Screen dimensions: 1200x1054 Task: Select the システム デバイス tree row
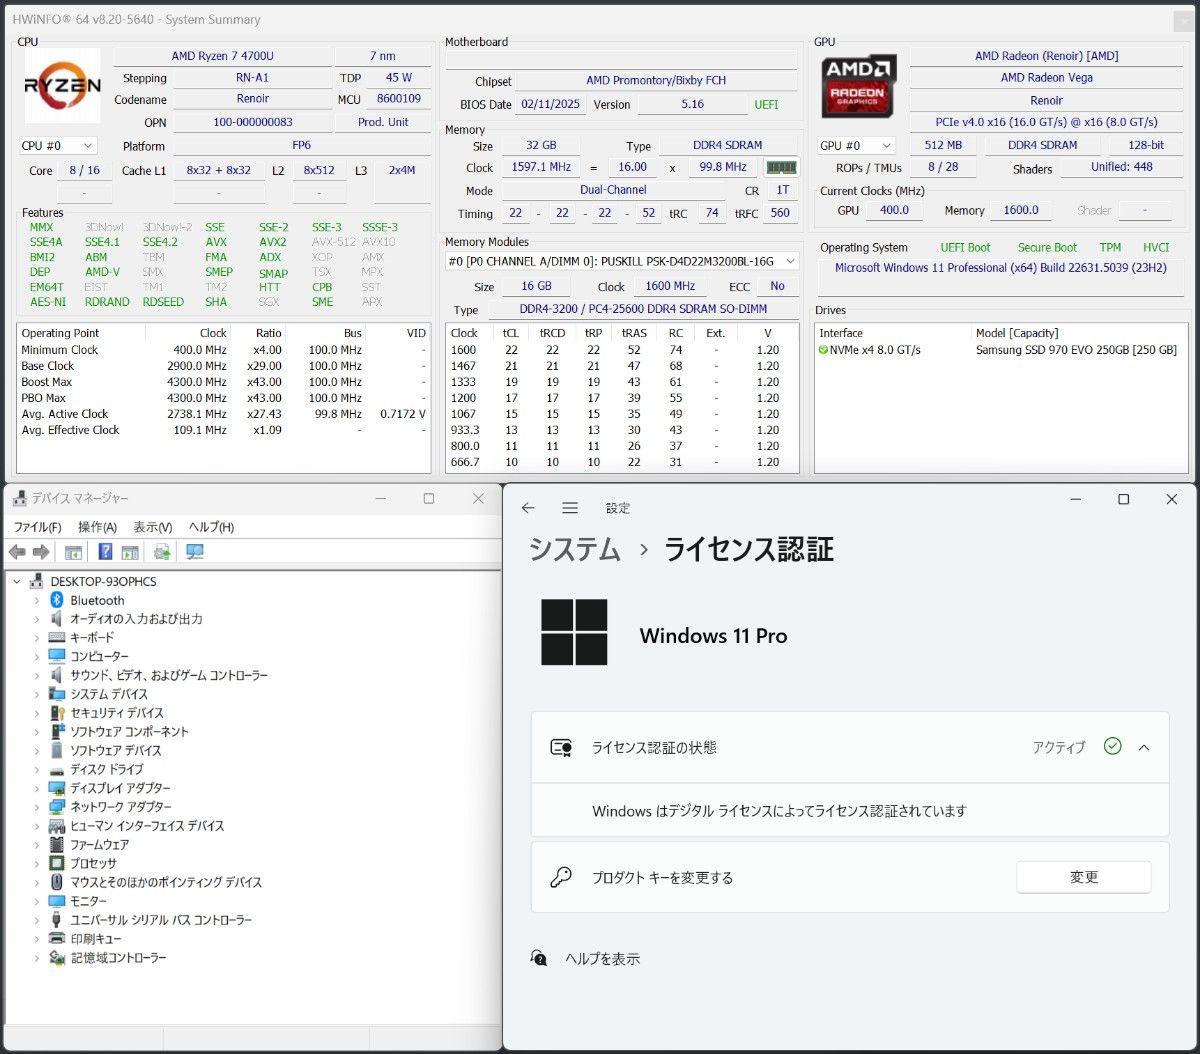click(109, 694)
